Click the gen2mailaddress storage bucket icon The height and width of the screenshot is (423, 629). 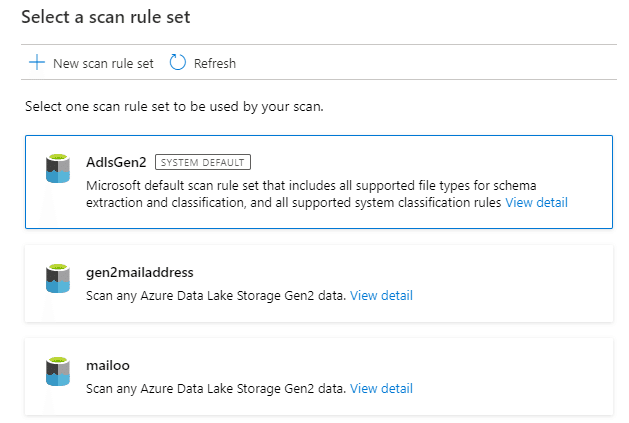point(58,278)
